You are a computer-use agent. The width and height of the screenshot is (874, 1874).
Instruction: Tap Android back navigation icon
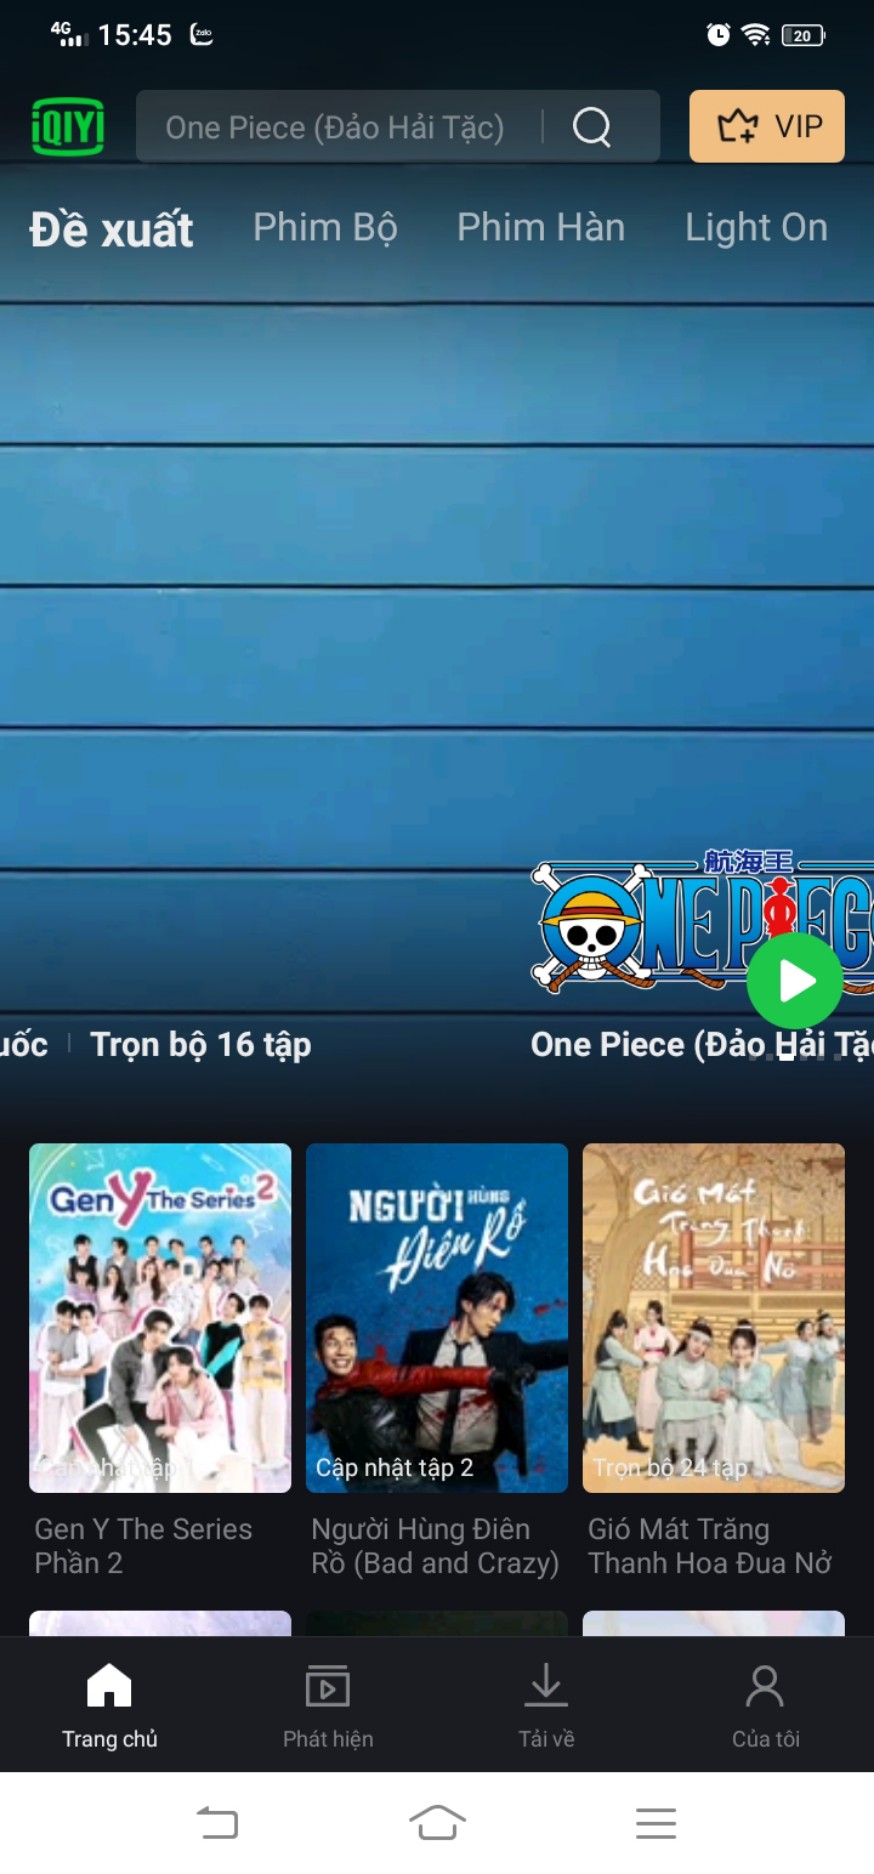pos(218,1823)
